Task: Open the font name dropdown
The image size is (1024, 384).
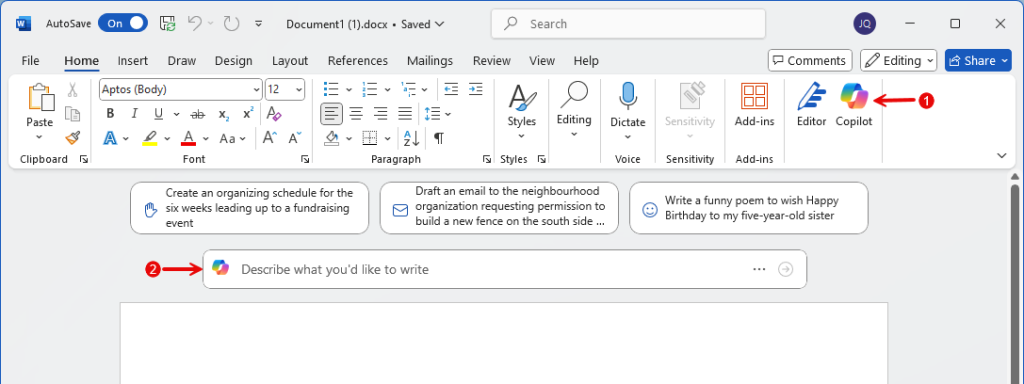Action: tap(256, 89)
